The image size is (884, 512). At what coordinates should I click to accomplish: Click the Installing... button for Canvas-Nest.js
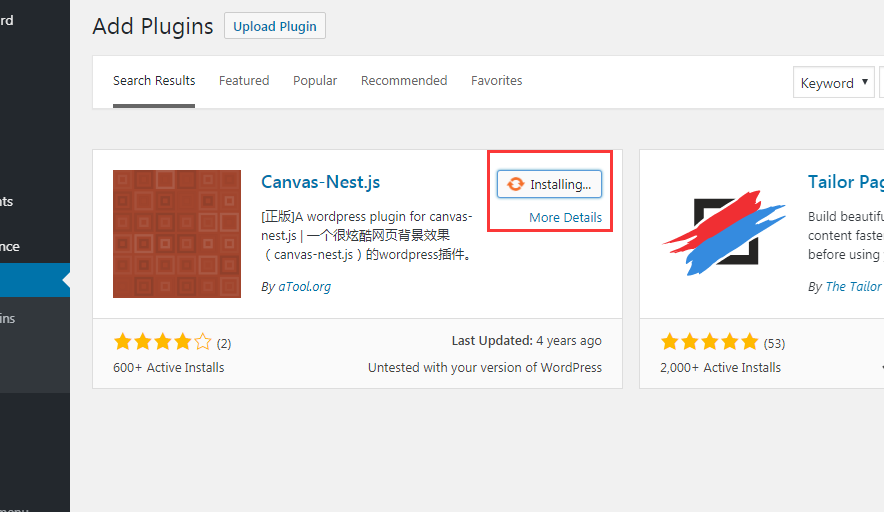549,184
